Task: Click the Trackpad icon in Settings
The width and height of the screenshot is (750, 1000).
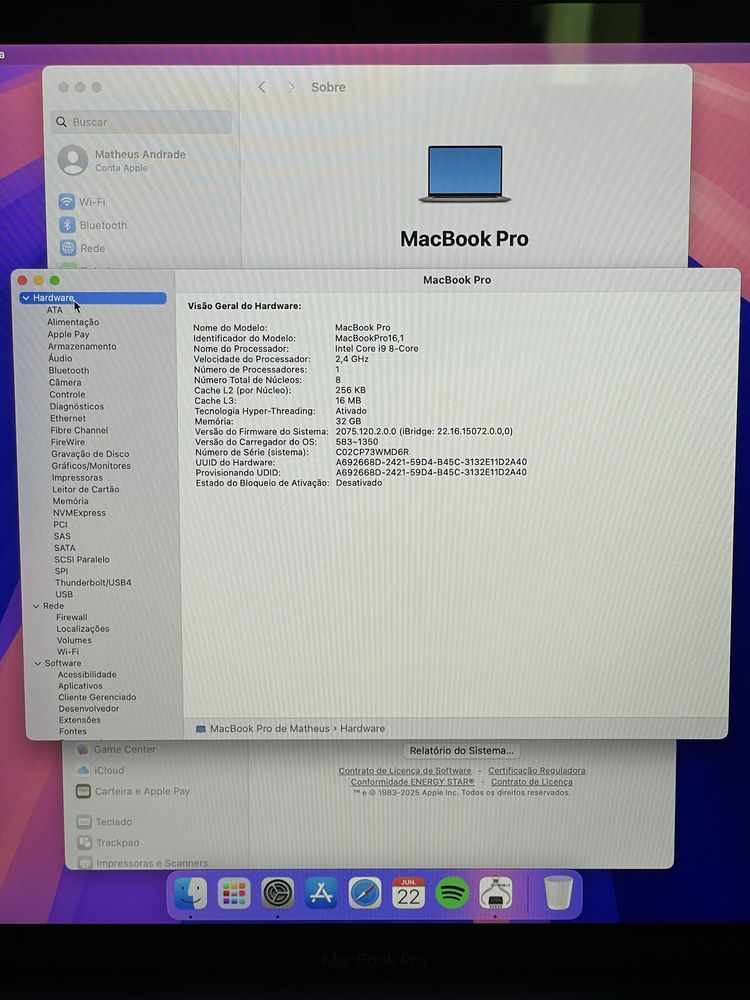Action: pyautogui.click(x=85, y=842)
